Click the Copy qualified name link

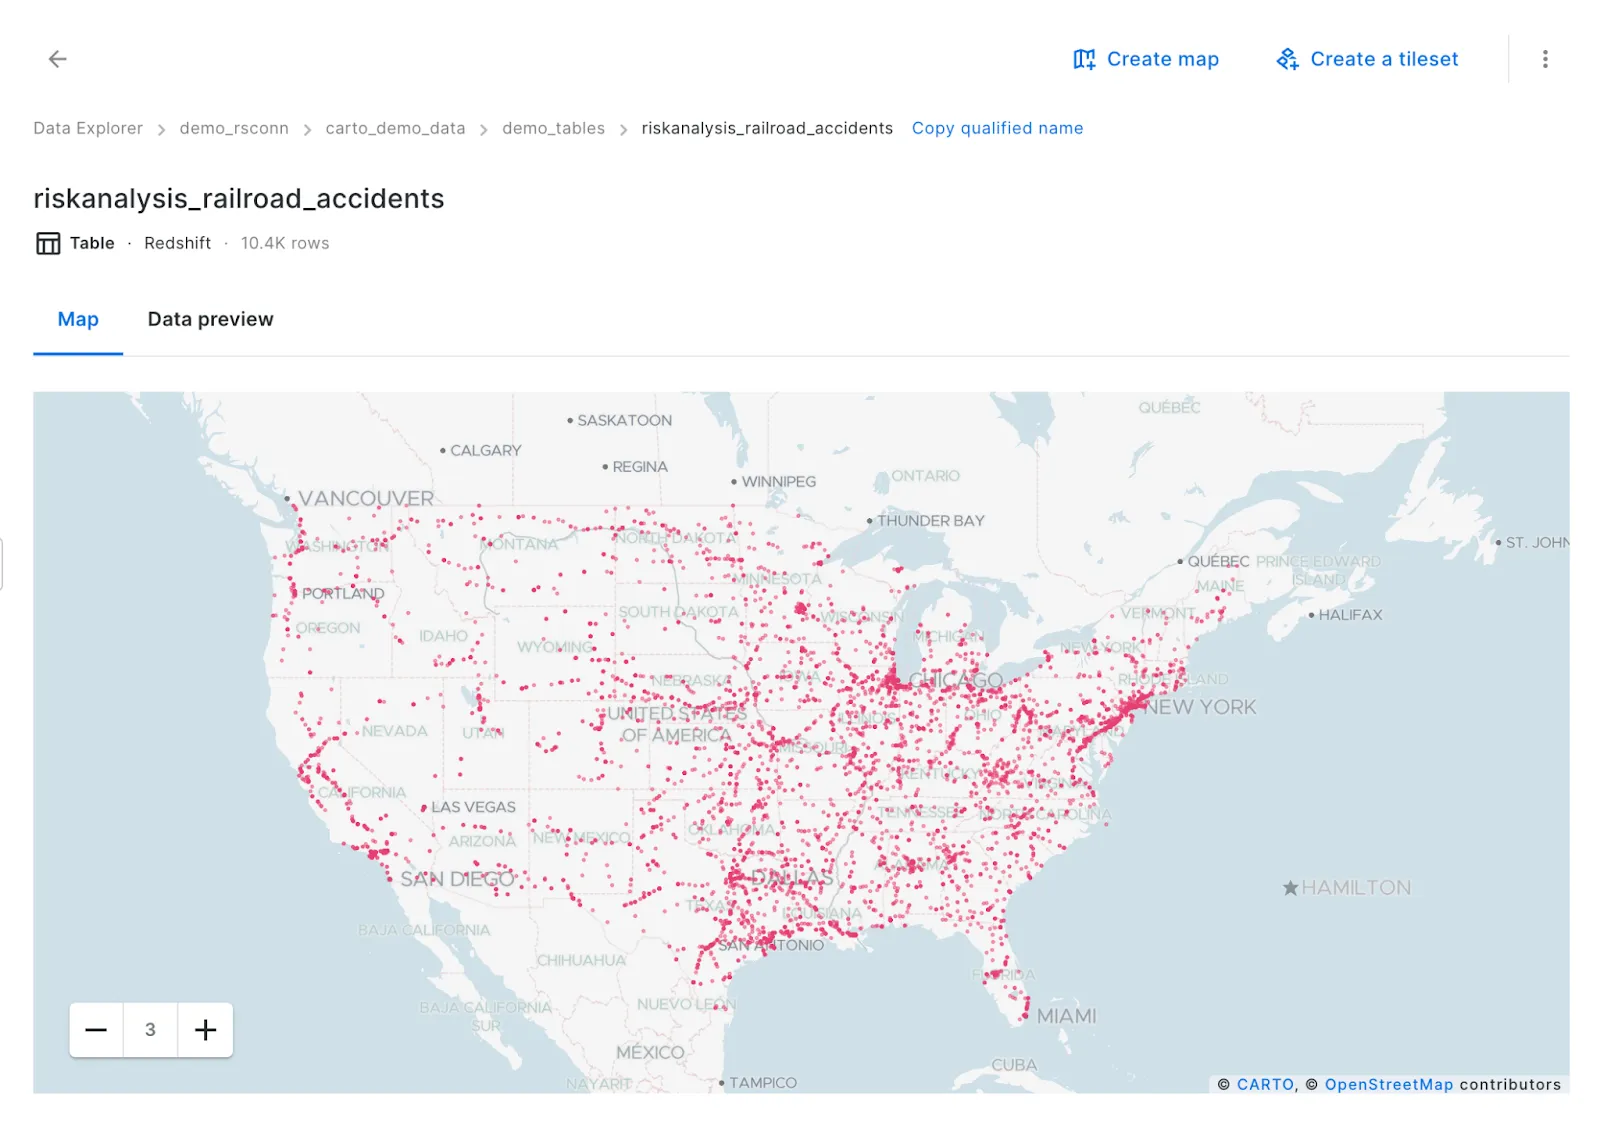coord(997,128)
